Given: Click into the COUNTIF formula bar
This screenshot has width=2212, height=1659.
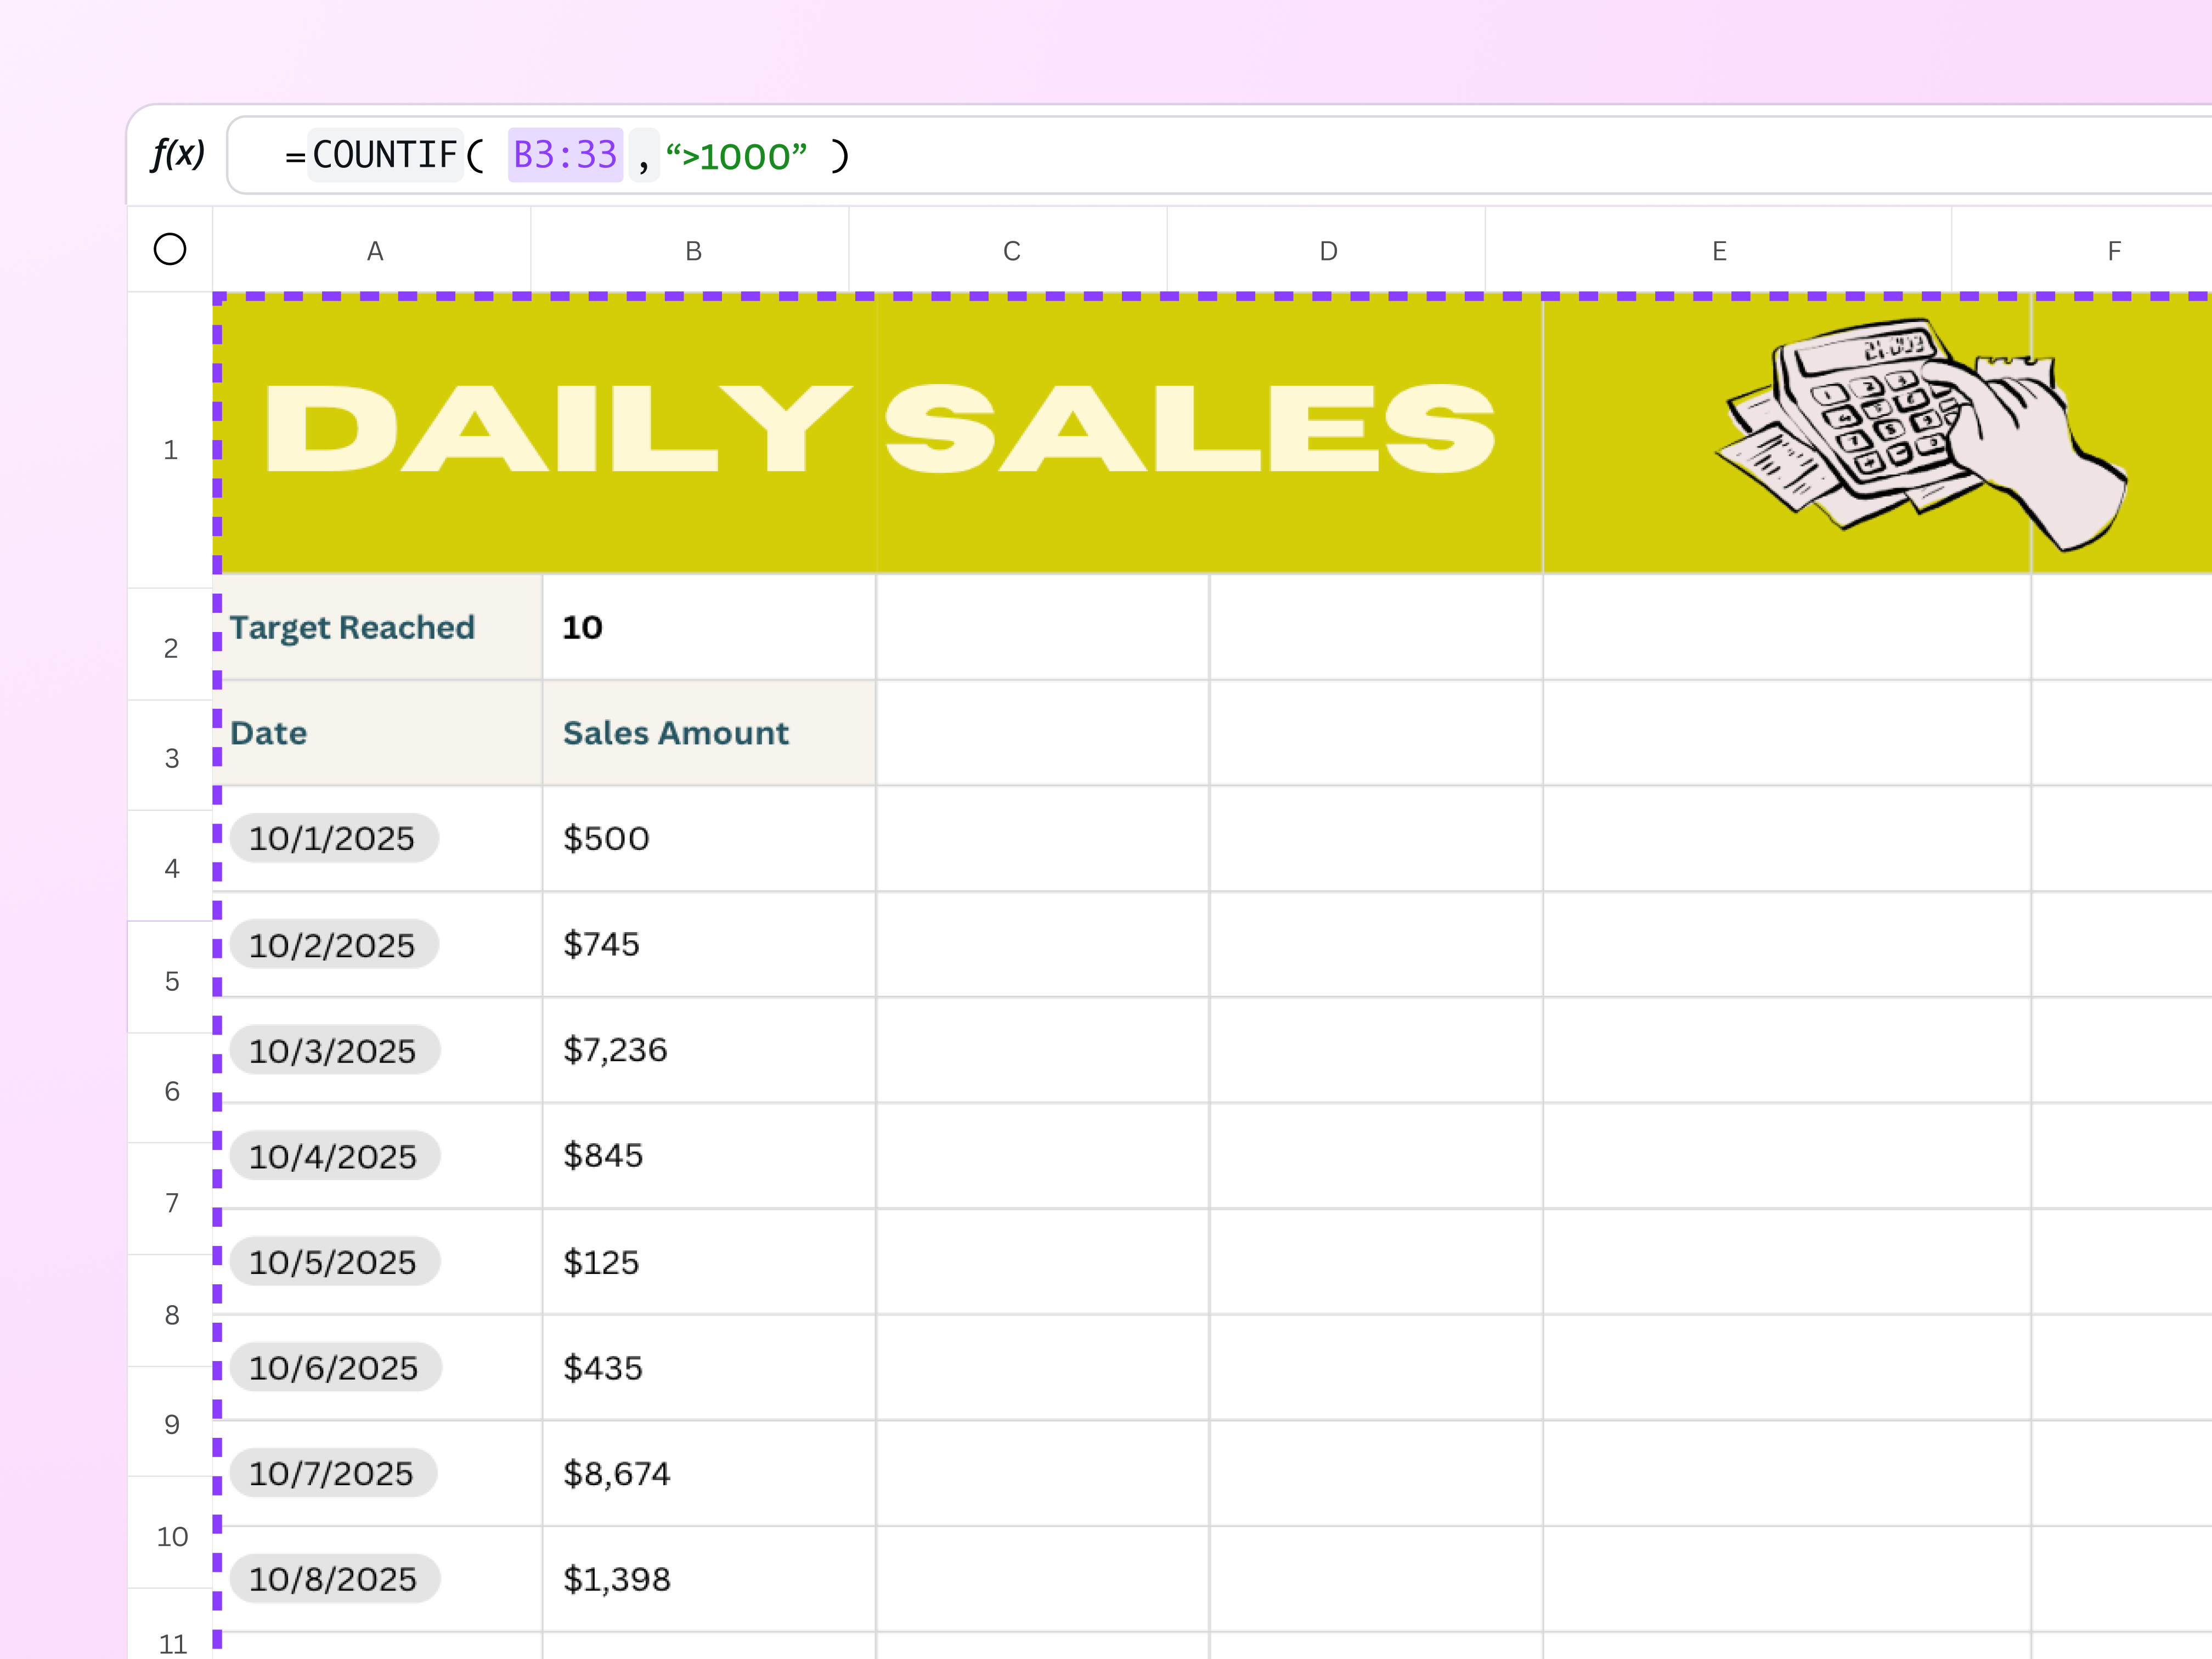Looking at the screenshot, I should [1219, 155].
